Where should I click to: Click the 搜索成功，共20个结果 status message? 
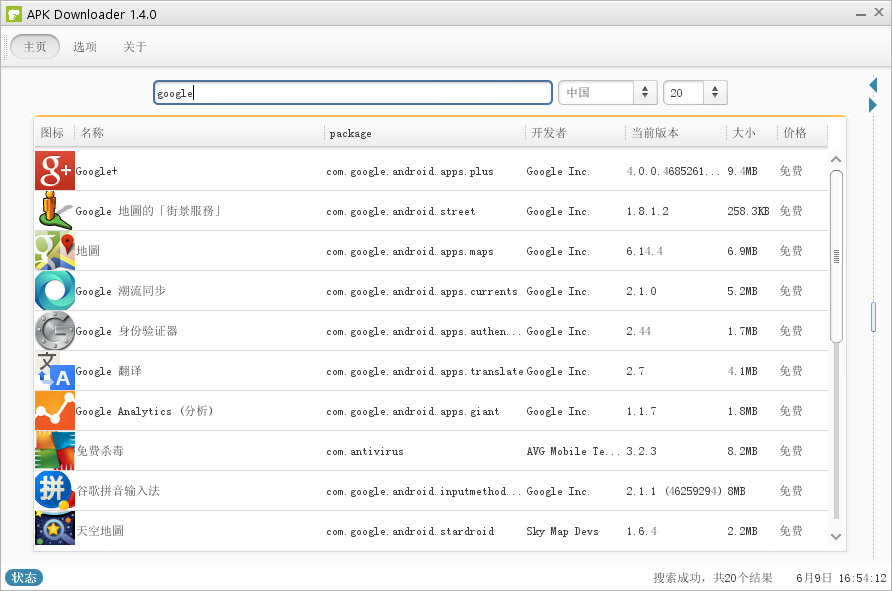pyautogui.click(x=713, y=578)
